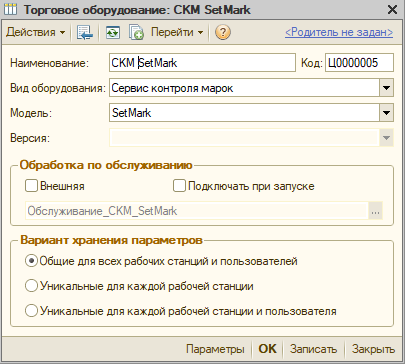
Task: Click the green refresh icon
Action: pos(113,33)
